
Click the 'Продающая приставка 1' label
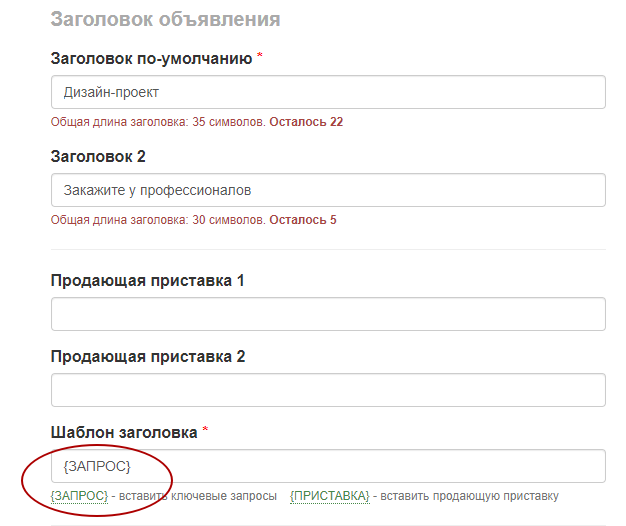[147, 281]
